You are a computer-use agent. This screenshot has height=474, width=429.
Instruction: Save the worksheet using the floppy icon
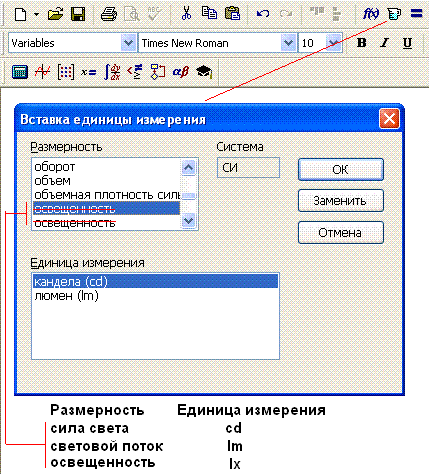78,14
